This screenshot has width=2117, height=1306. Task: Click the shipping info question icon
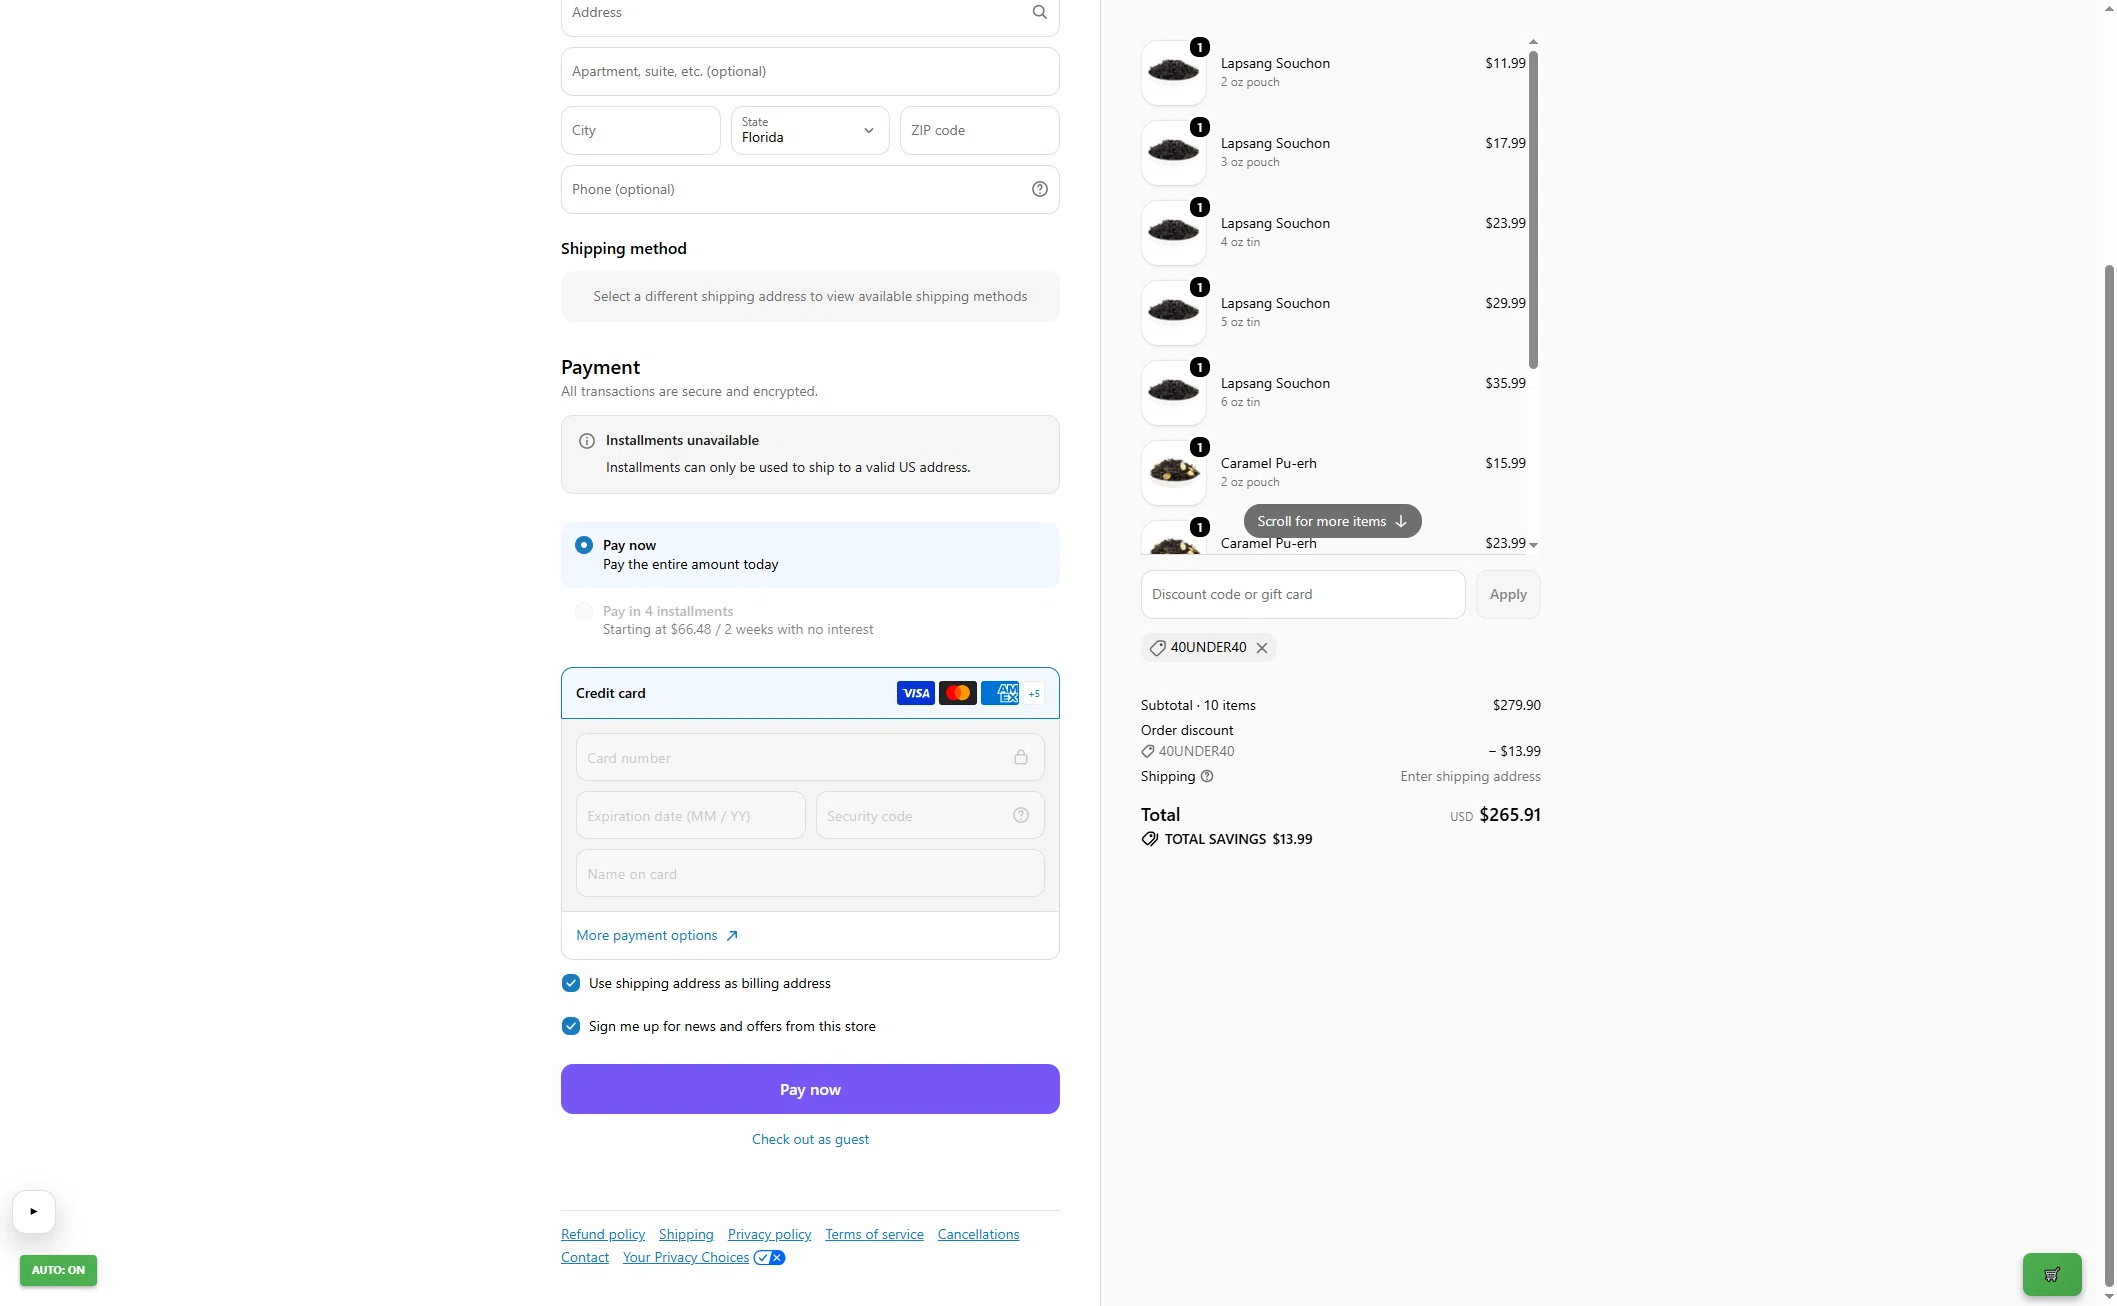coord(1207,776)
